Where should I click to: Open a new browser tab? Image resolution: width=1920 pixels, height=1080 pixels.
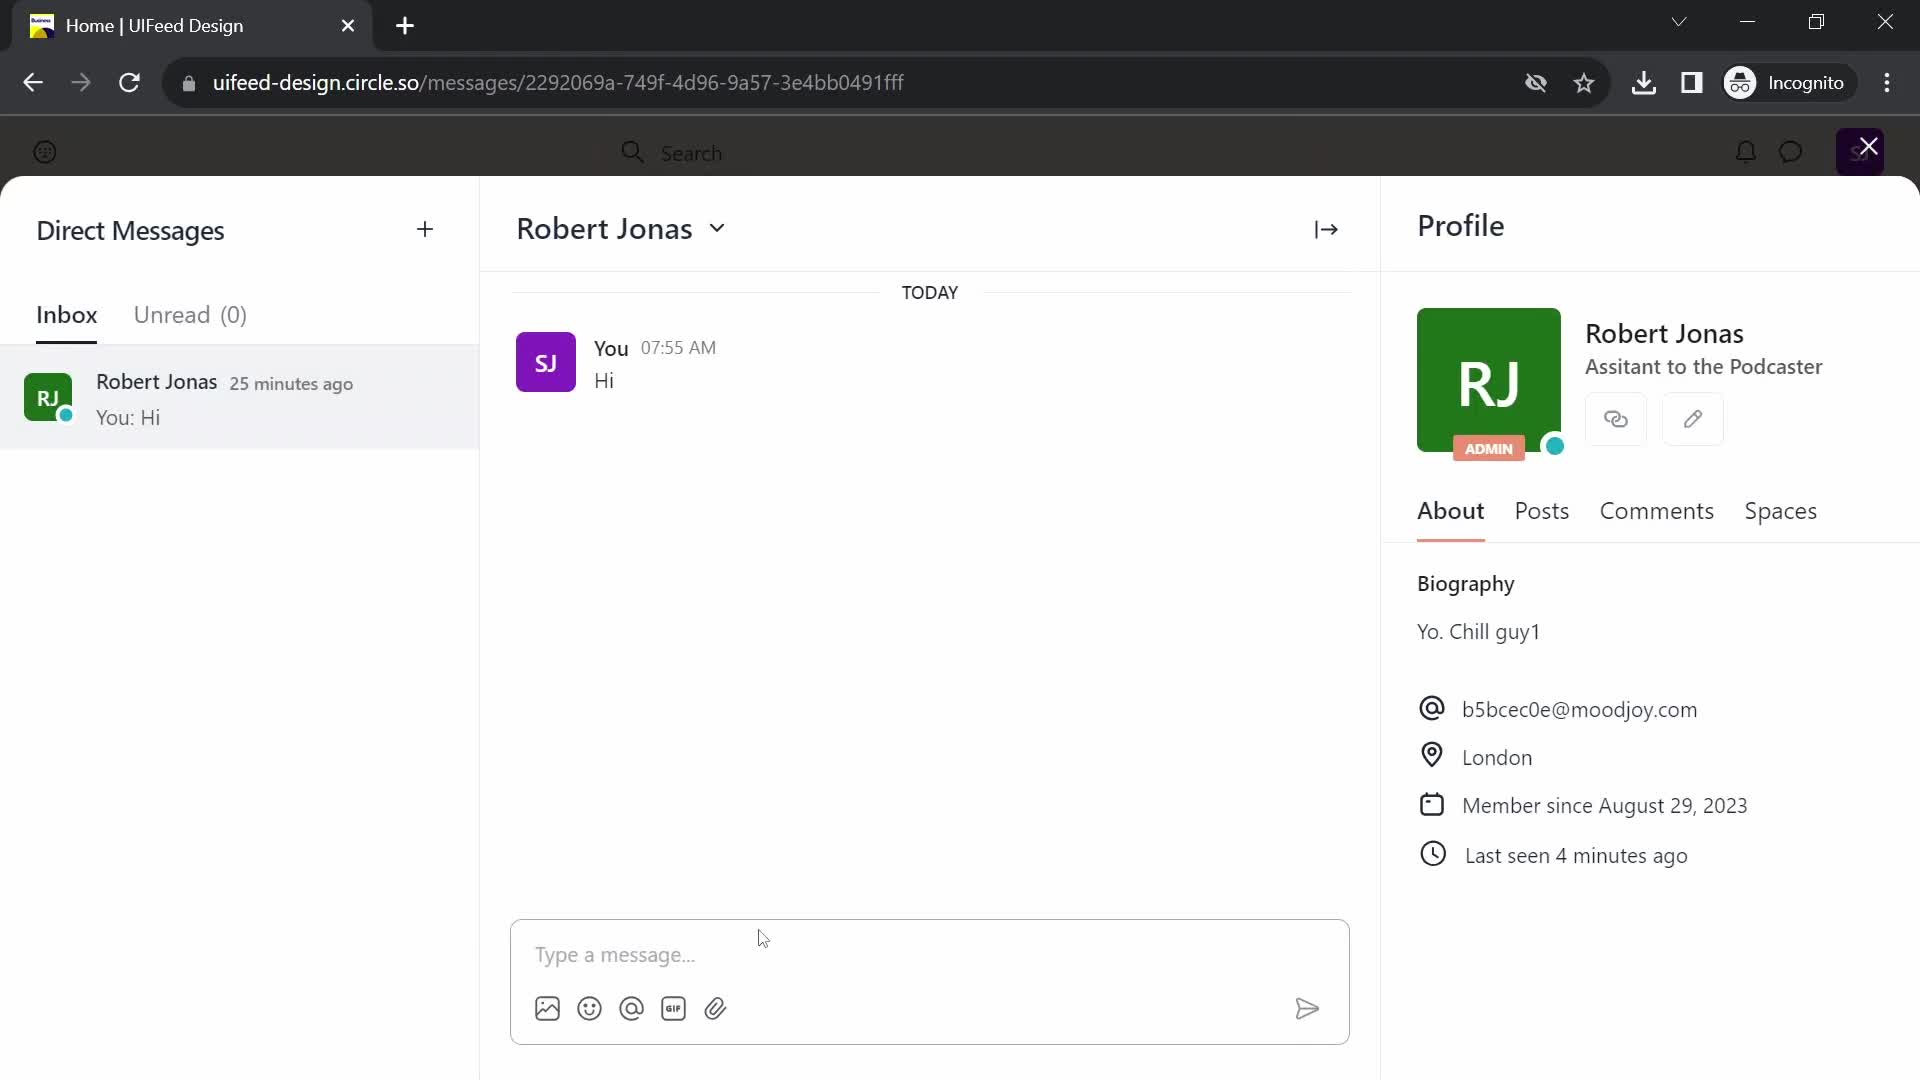point(405,26)
